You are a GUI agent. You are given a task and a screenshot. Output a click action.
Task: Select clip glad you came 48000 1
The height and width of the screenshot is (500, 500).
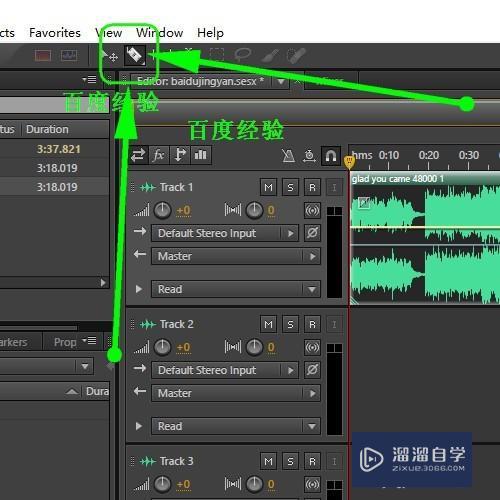tap(425, 237)
